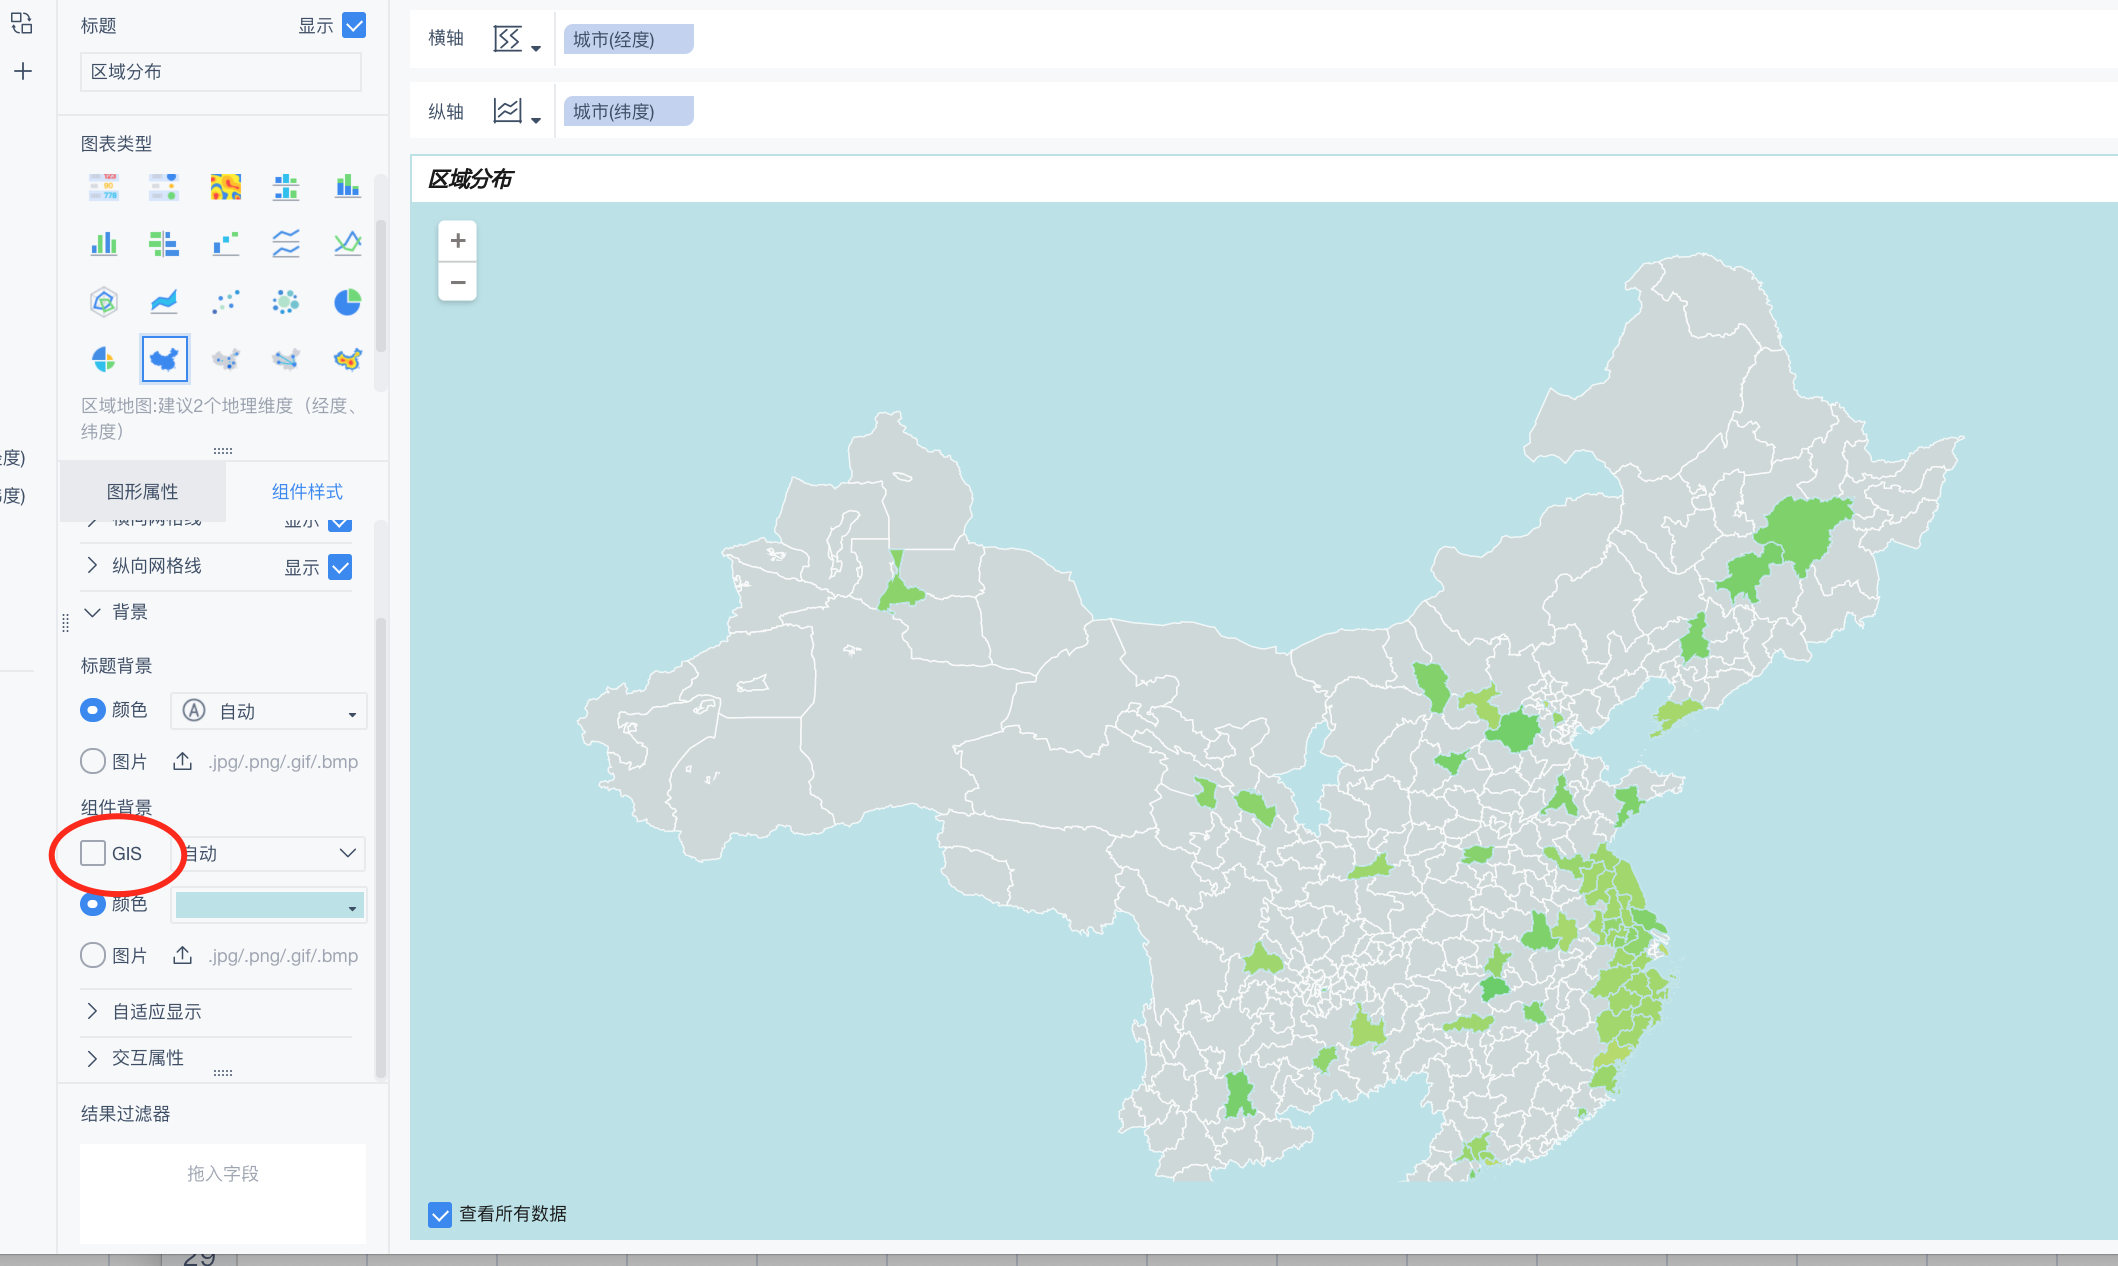Viewport: 2118px width, 1266px height.
Task: Select the pie chart icon
Action: [x=347, y=301]
